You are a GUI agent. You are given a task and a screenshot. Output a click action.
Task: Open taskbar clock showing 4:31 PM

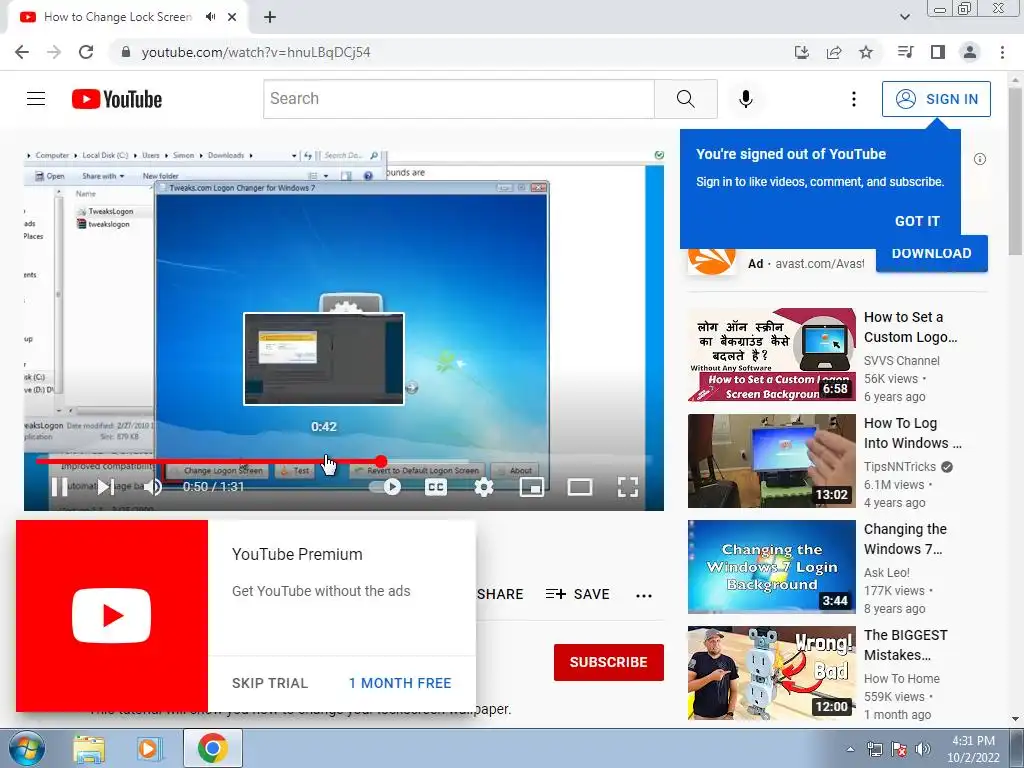pyautogui.click(x=973, y=749)
